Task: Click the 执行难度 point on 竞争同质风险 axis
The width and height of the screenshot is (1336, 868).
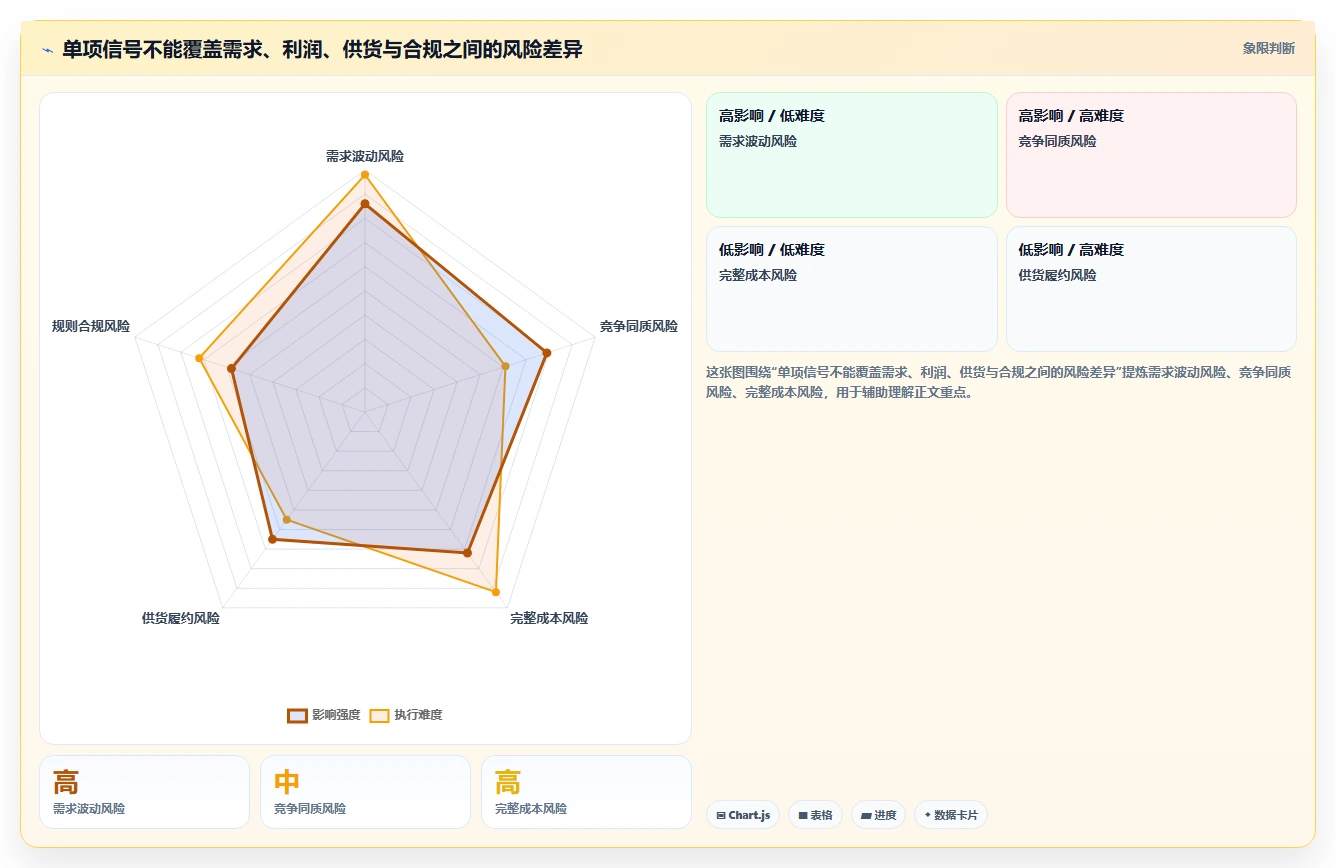Action: pos(505,366)
